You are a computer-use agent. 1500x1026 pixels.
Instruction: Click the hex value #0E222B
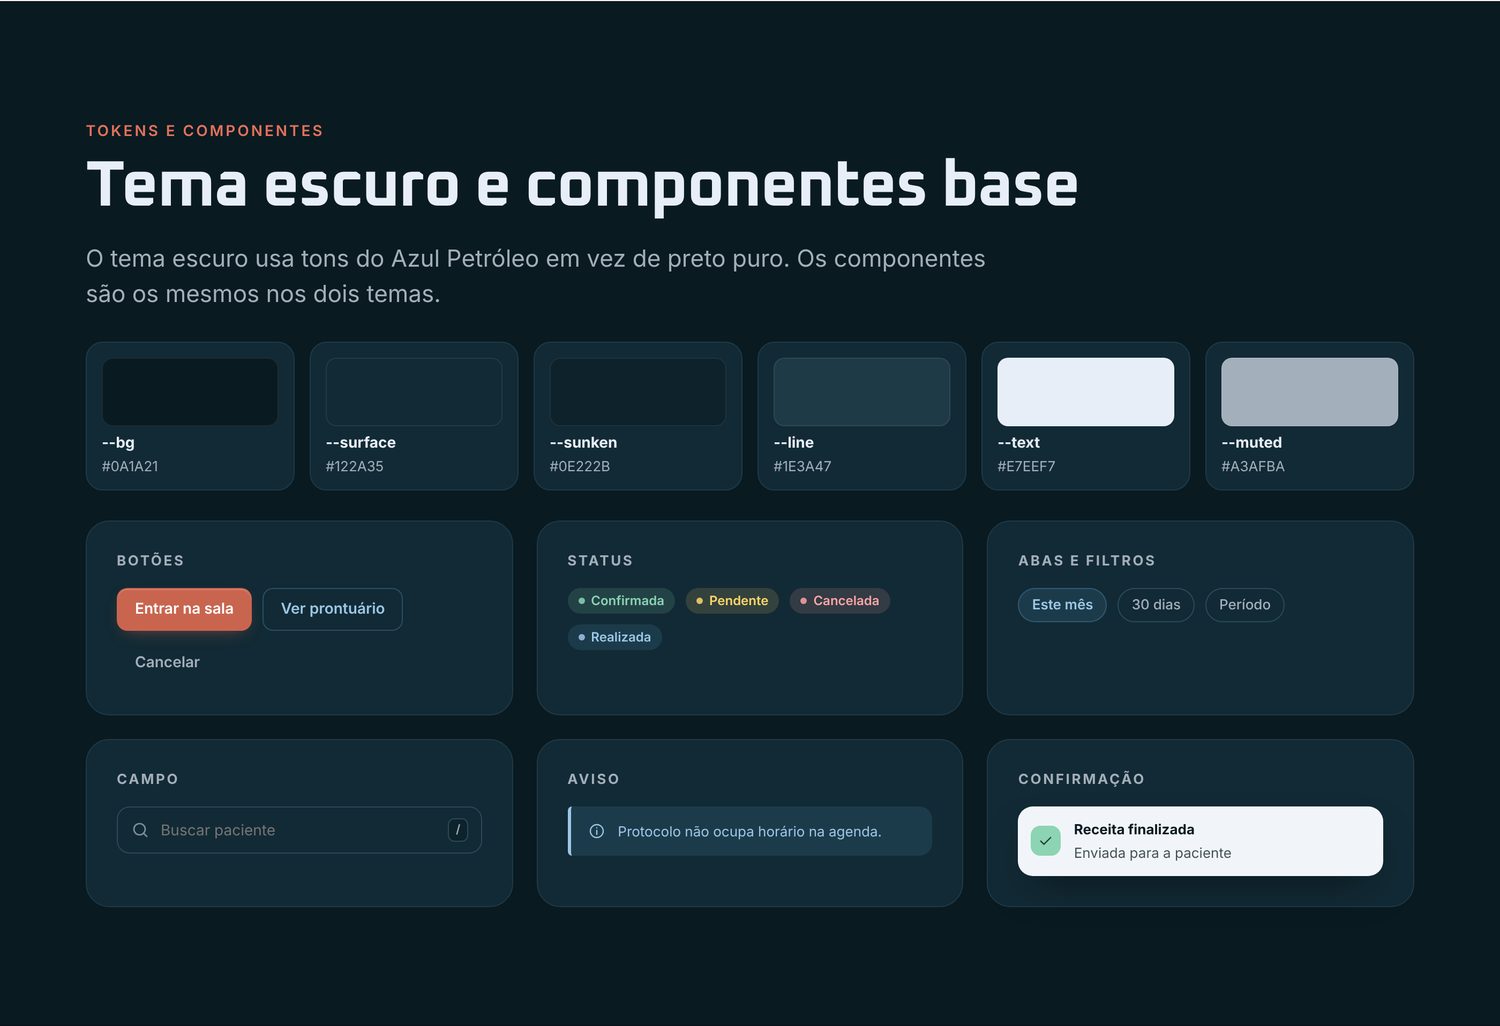pyautogui.click(x=580, y=466)
